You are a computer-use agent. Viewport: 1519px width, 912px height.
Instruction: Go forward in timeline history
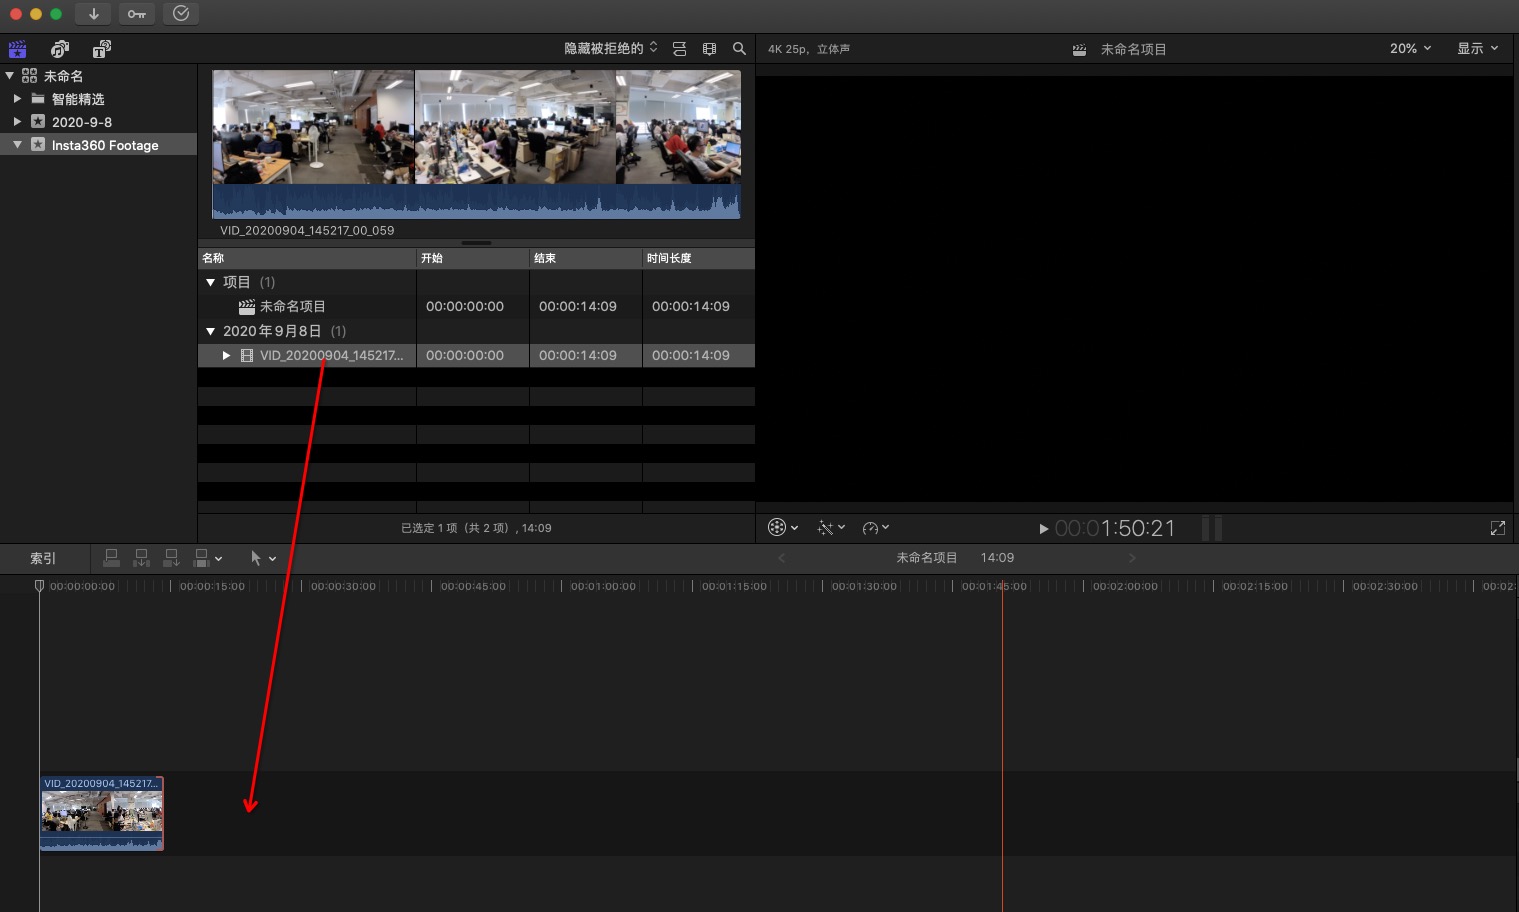[1132, 558]
